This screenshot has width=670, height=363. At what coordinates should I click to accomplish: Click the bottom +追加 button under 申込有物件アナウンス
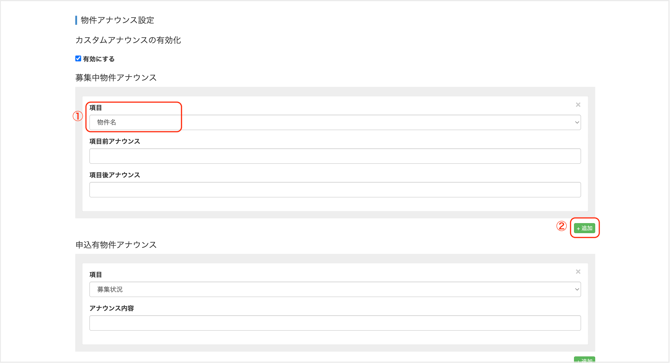tap(584, 360)
